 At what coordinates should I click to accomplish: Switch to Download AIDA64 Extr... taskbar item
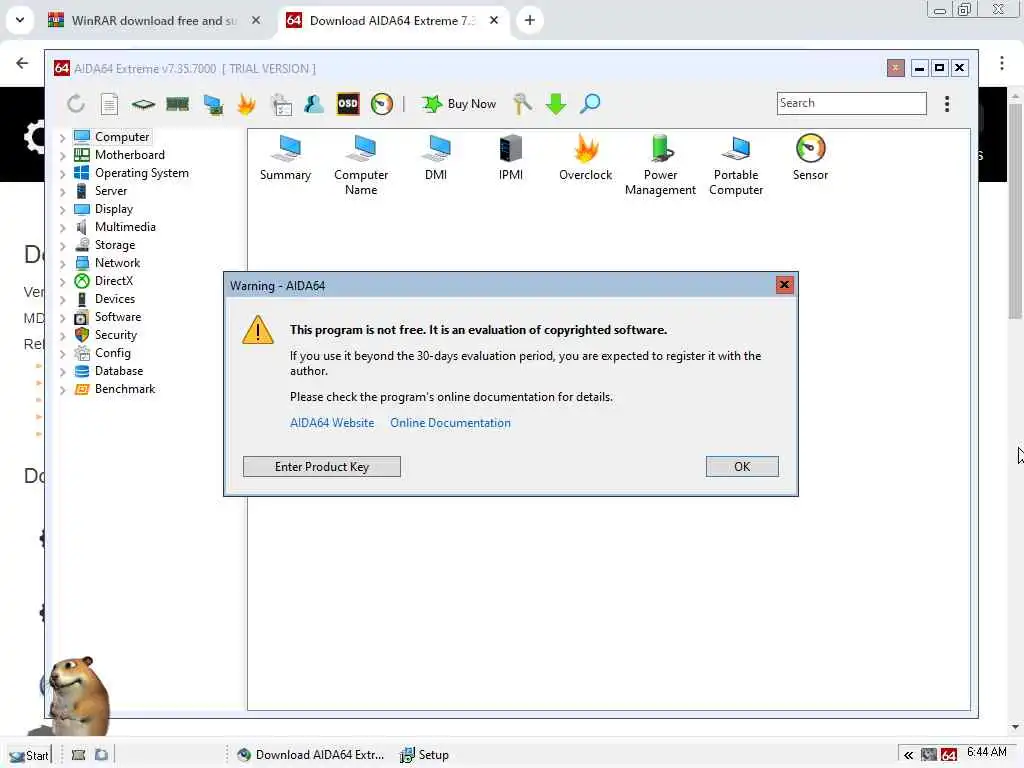pos(311,755)
